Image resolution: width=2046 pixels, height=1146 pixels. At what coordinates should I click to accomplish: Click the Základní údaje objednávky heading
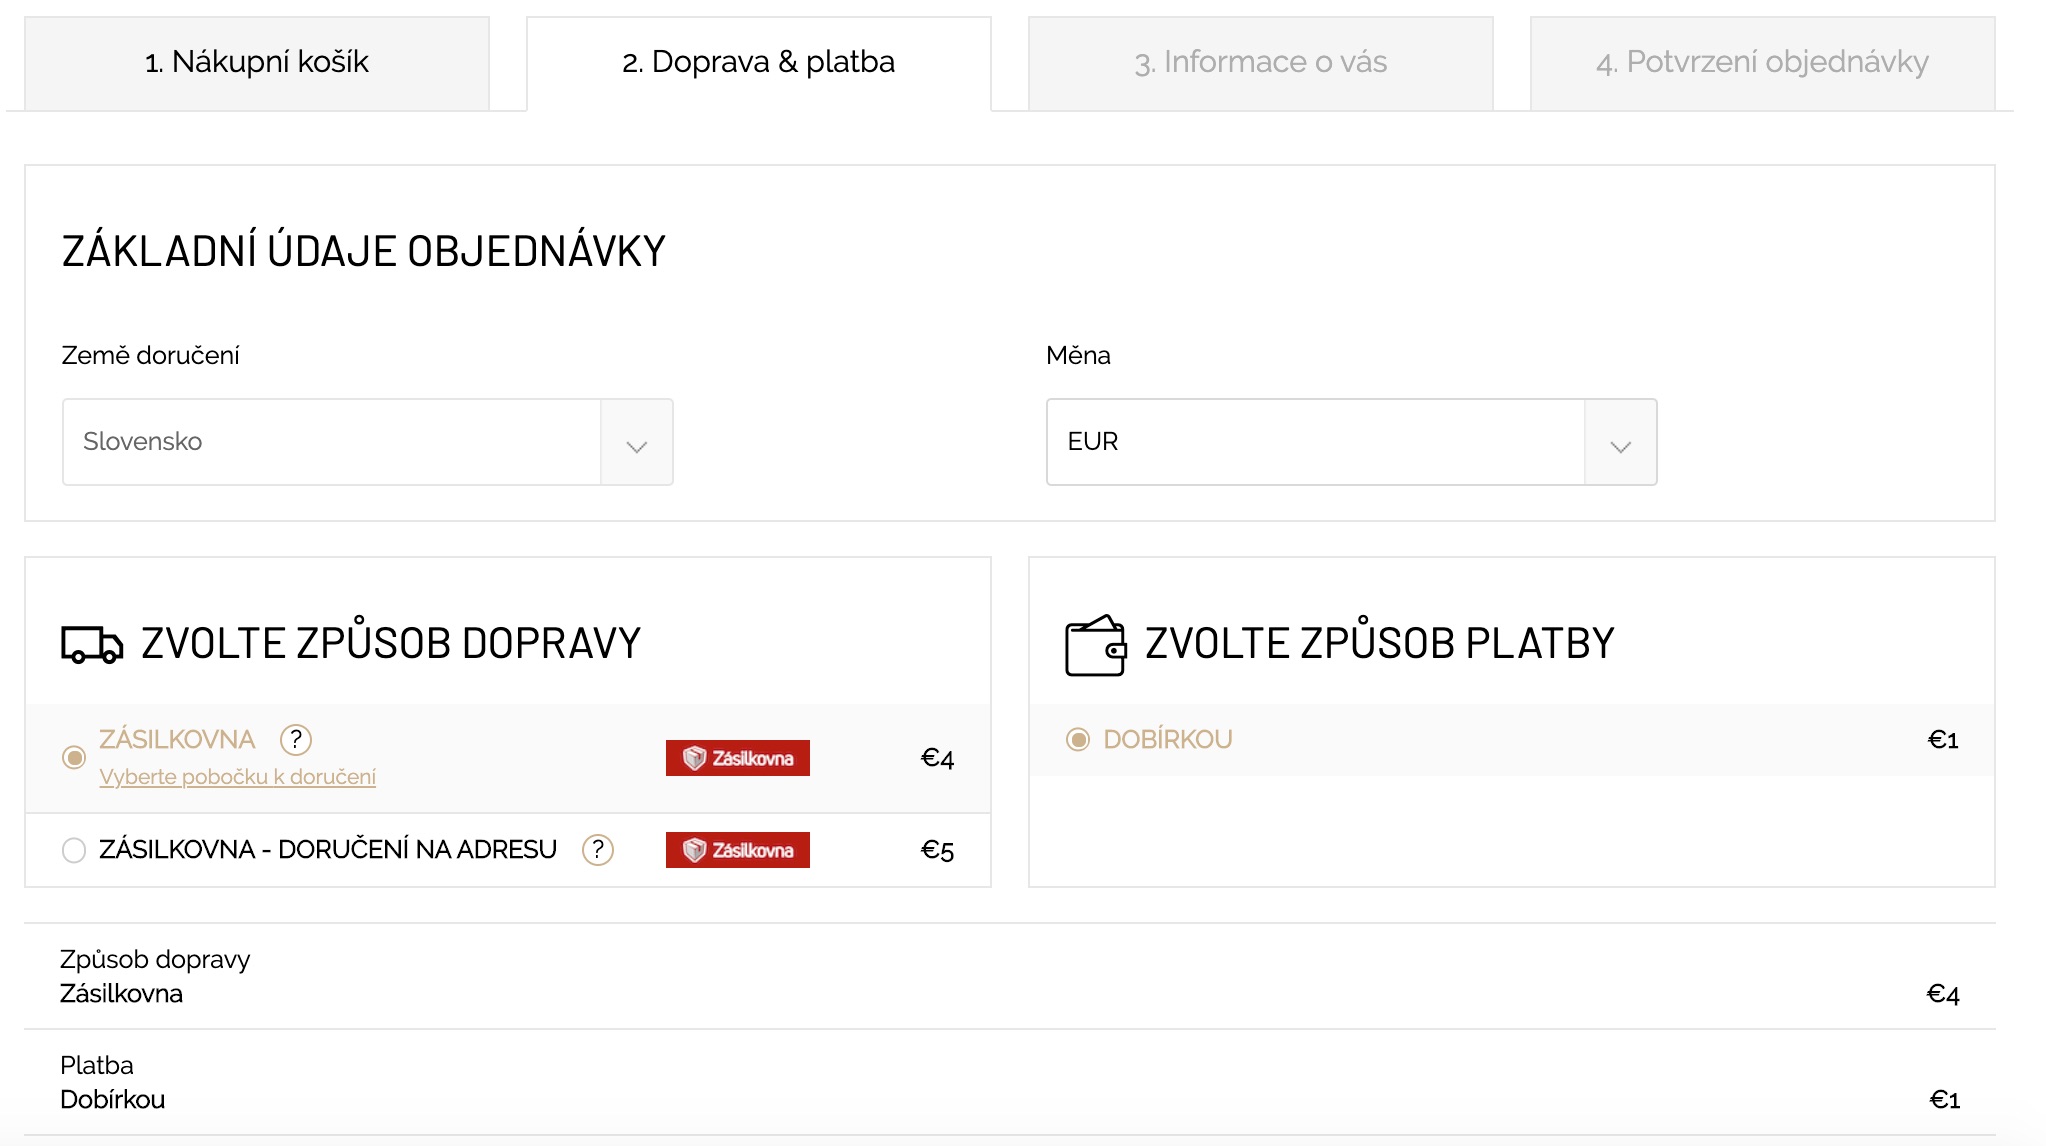coord(363,252)
